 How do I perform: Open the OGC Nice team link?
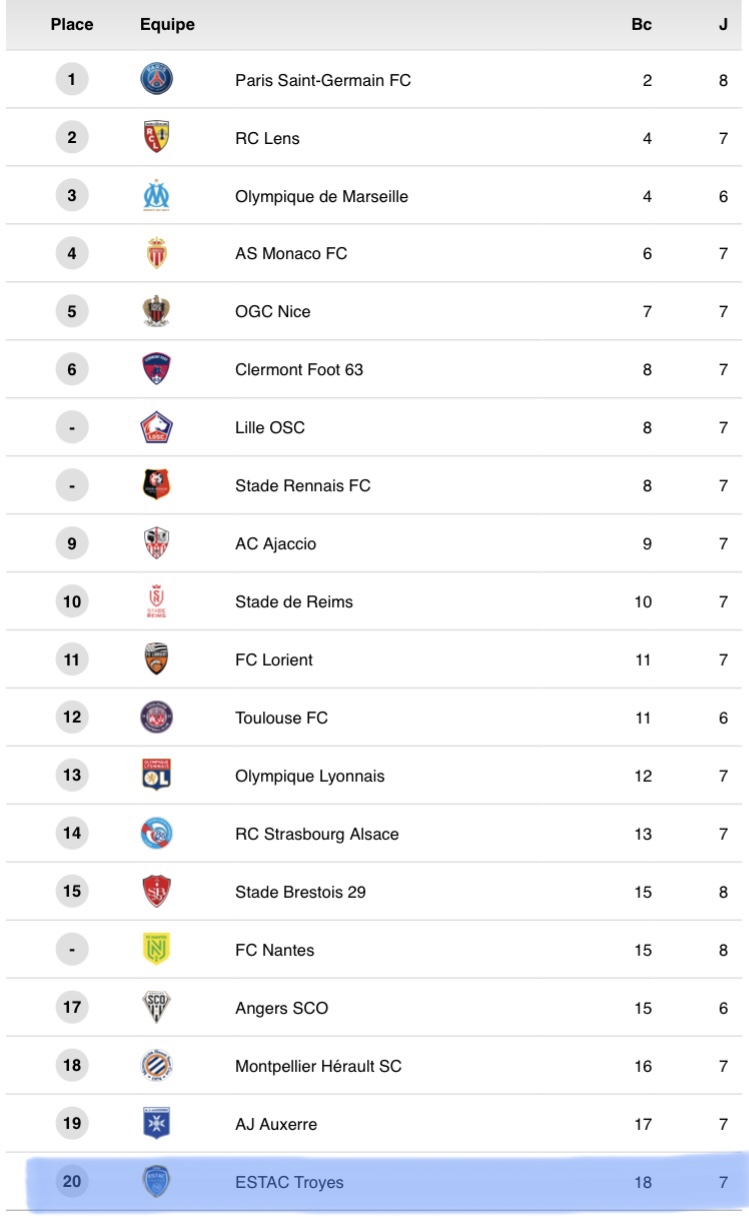pos(273,312)
